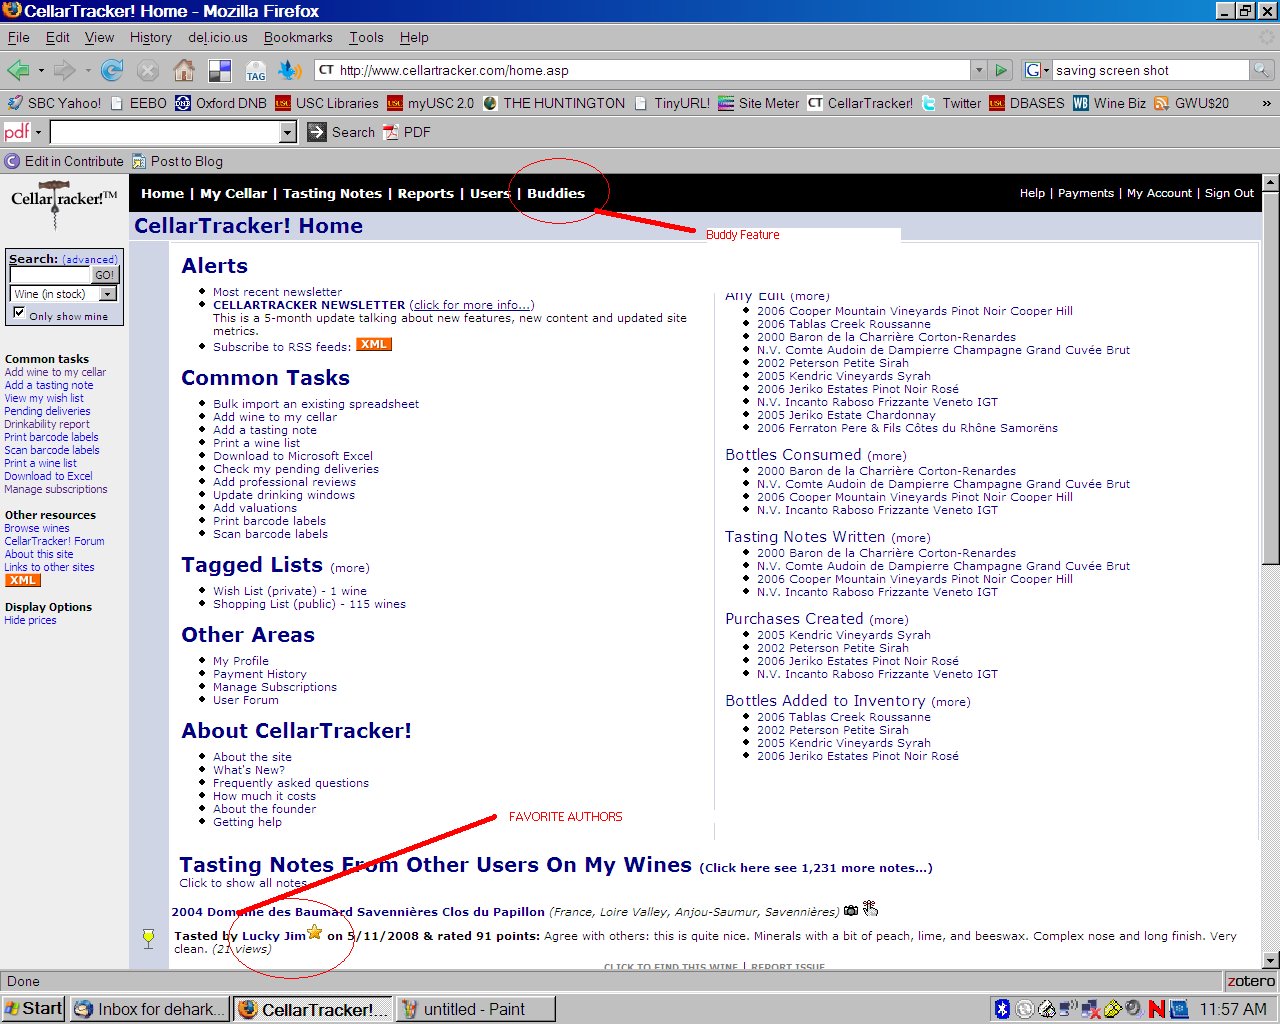This screenshot has height=1024, width=1280.
Task: Open the Buddies navigation item
Action: (x=556, y=193)
